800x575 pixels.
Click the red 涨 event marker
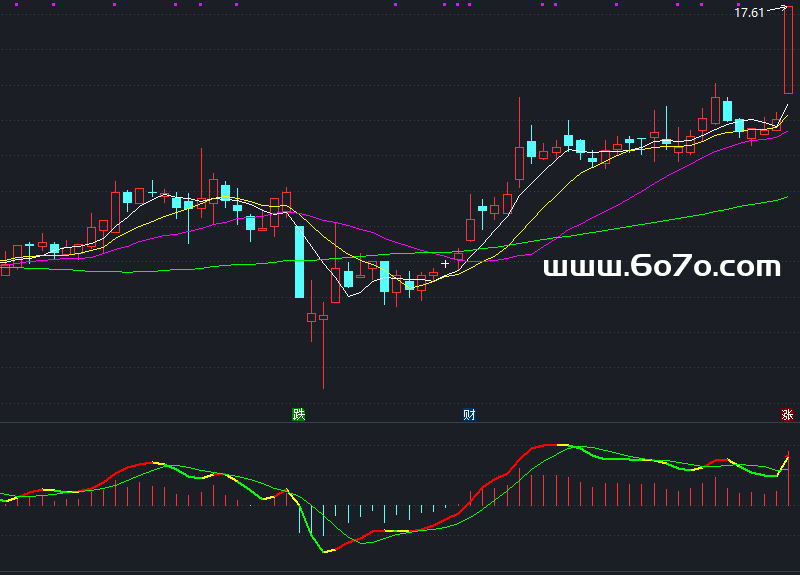pyautogui.click(x=787, y=414)
